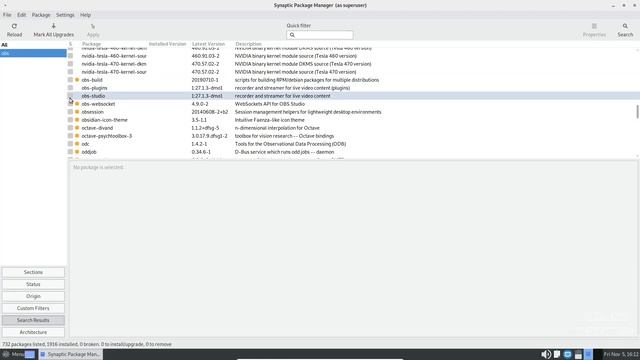The height and width of the screenshot is (360, 640).
Task: Click the orange support icon beside obs-build
Action: click(x=77, y=80)
